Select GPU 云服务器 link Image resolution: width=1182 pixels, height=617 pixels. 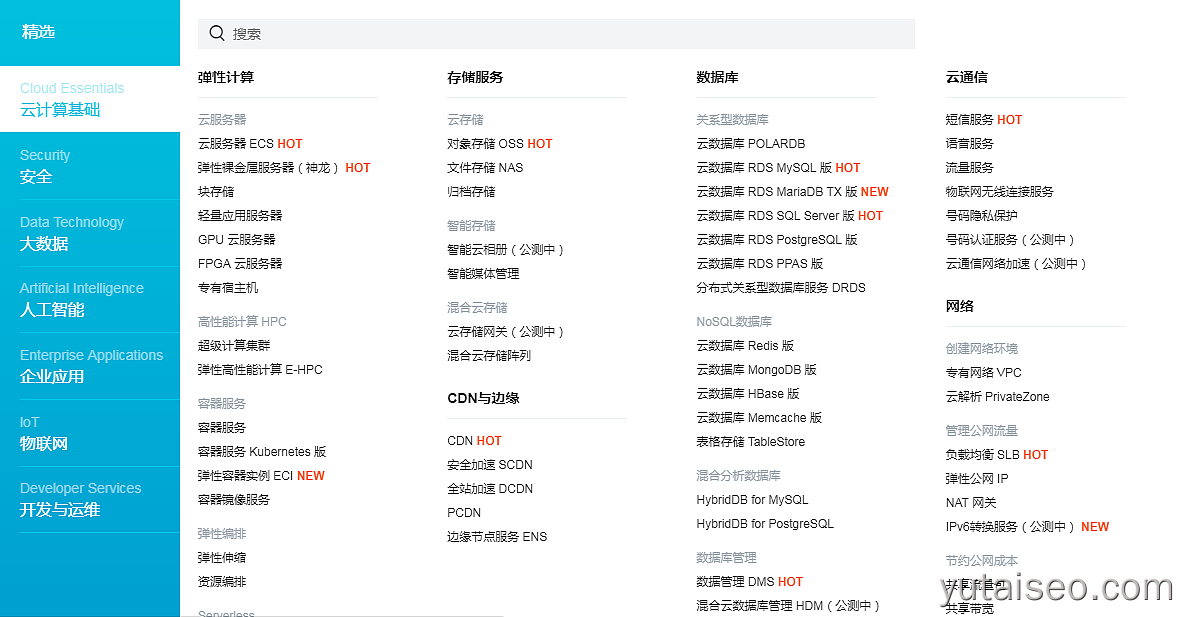coord(237,240)
